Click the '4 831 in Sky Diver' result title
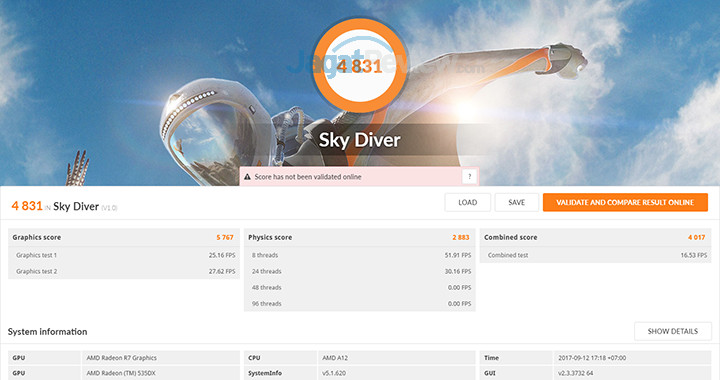The width and height of the screenshot is (720, 380). 64,206
